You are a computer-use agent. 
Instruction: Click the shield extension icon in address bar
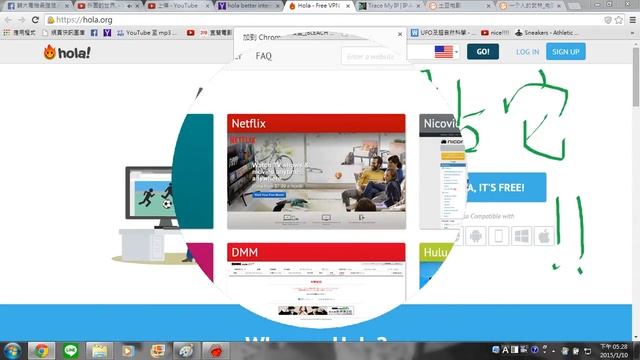(x=608, y=20)
